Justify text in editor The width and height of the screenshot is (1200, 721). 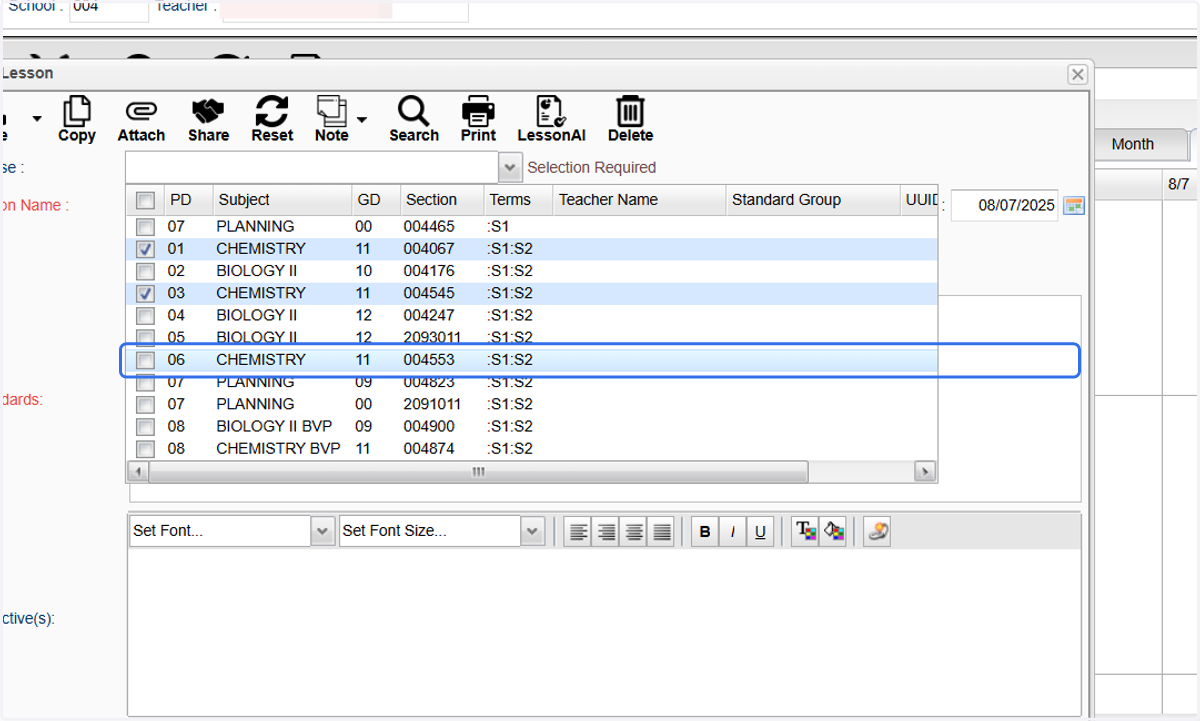pyautogui.click(x=662, y=532)
